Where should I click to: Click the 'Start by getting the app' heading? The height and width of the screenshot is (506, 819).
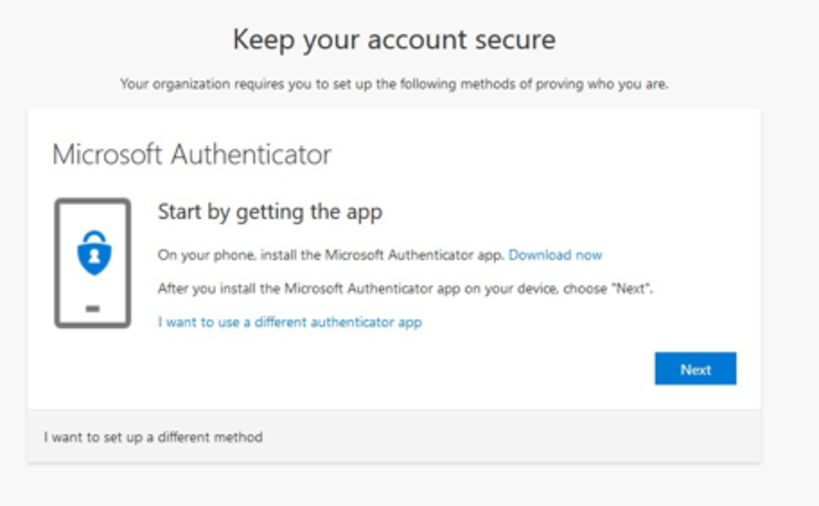[270, 212]
